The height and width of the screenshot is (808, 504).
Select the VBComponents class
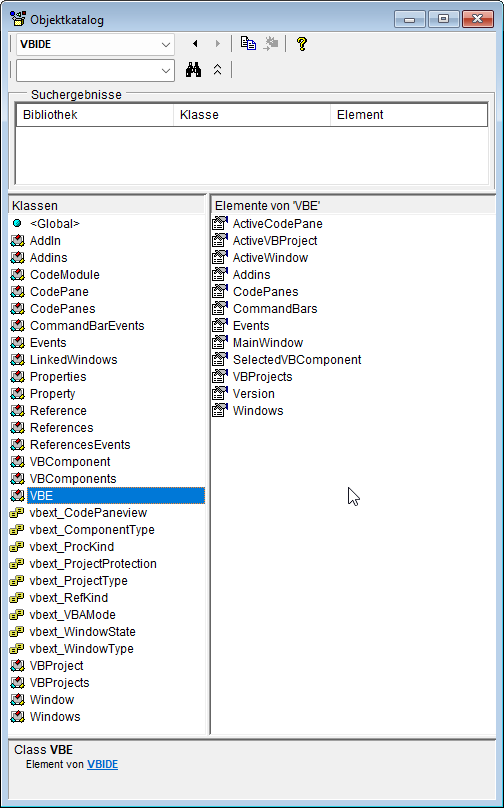point(73,479)
